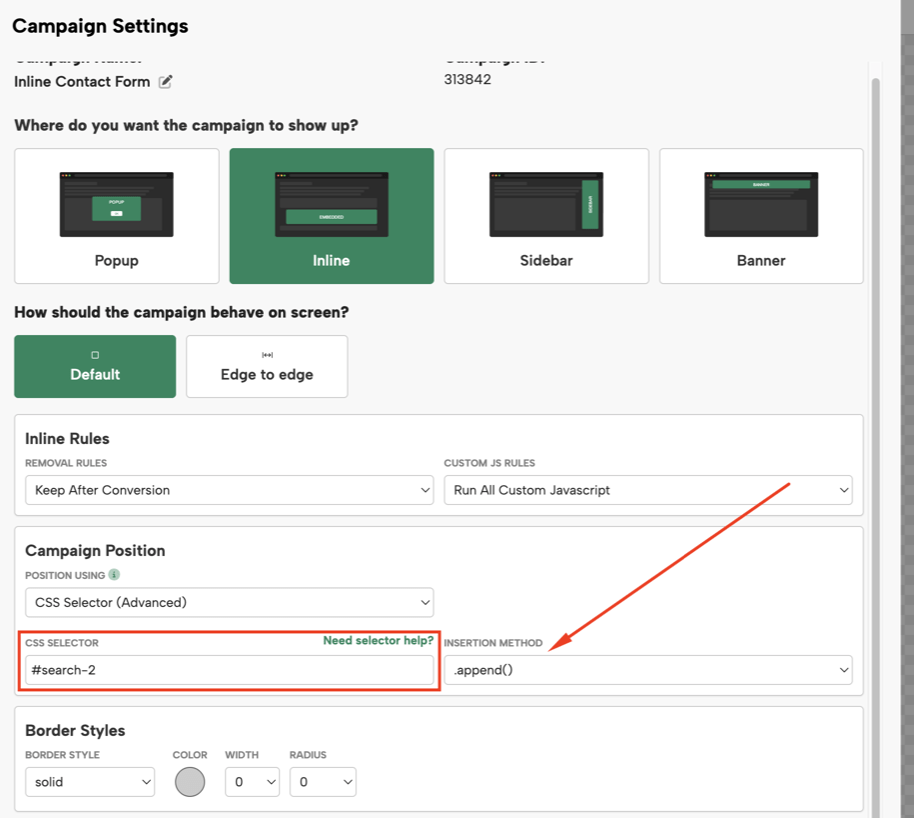Click the Sidebar layout preview image
Screen dimensions: 915x818
click(x=546, y=204)
